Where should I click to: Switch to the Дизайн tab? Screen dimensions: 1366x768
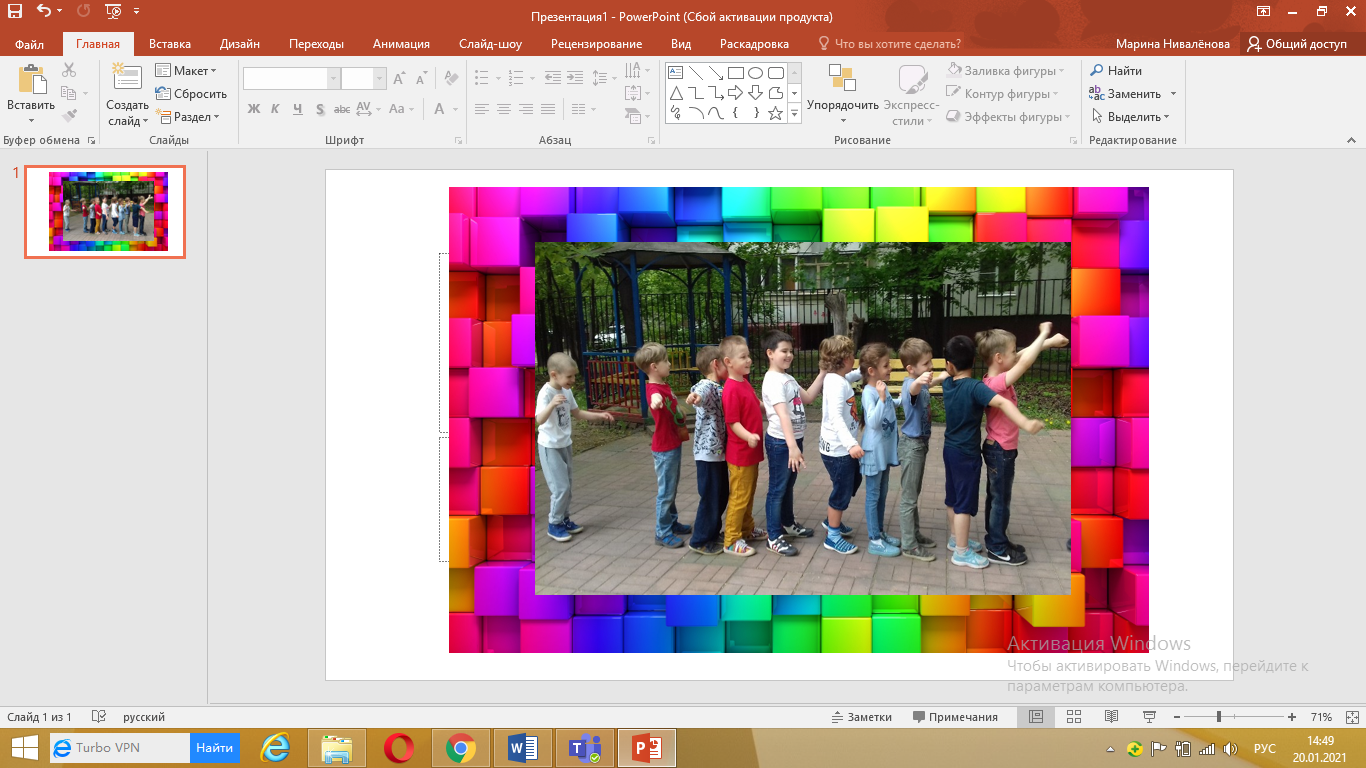point(240,44)
